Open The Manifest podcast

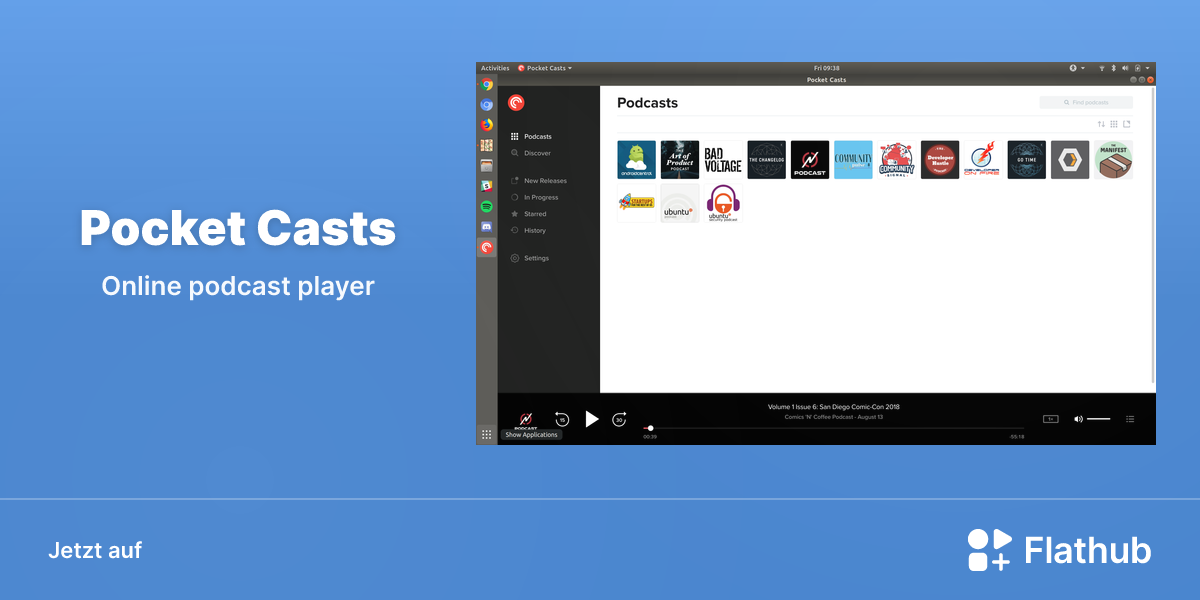point(1113,160)
